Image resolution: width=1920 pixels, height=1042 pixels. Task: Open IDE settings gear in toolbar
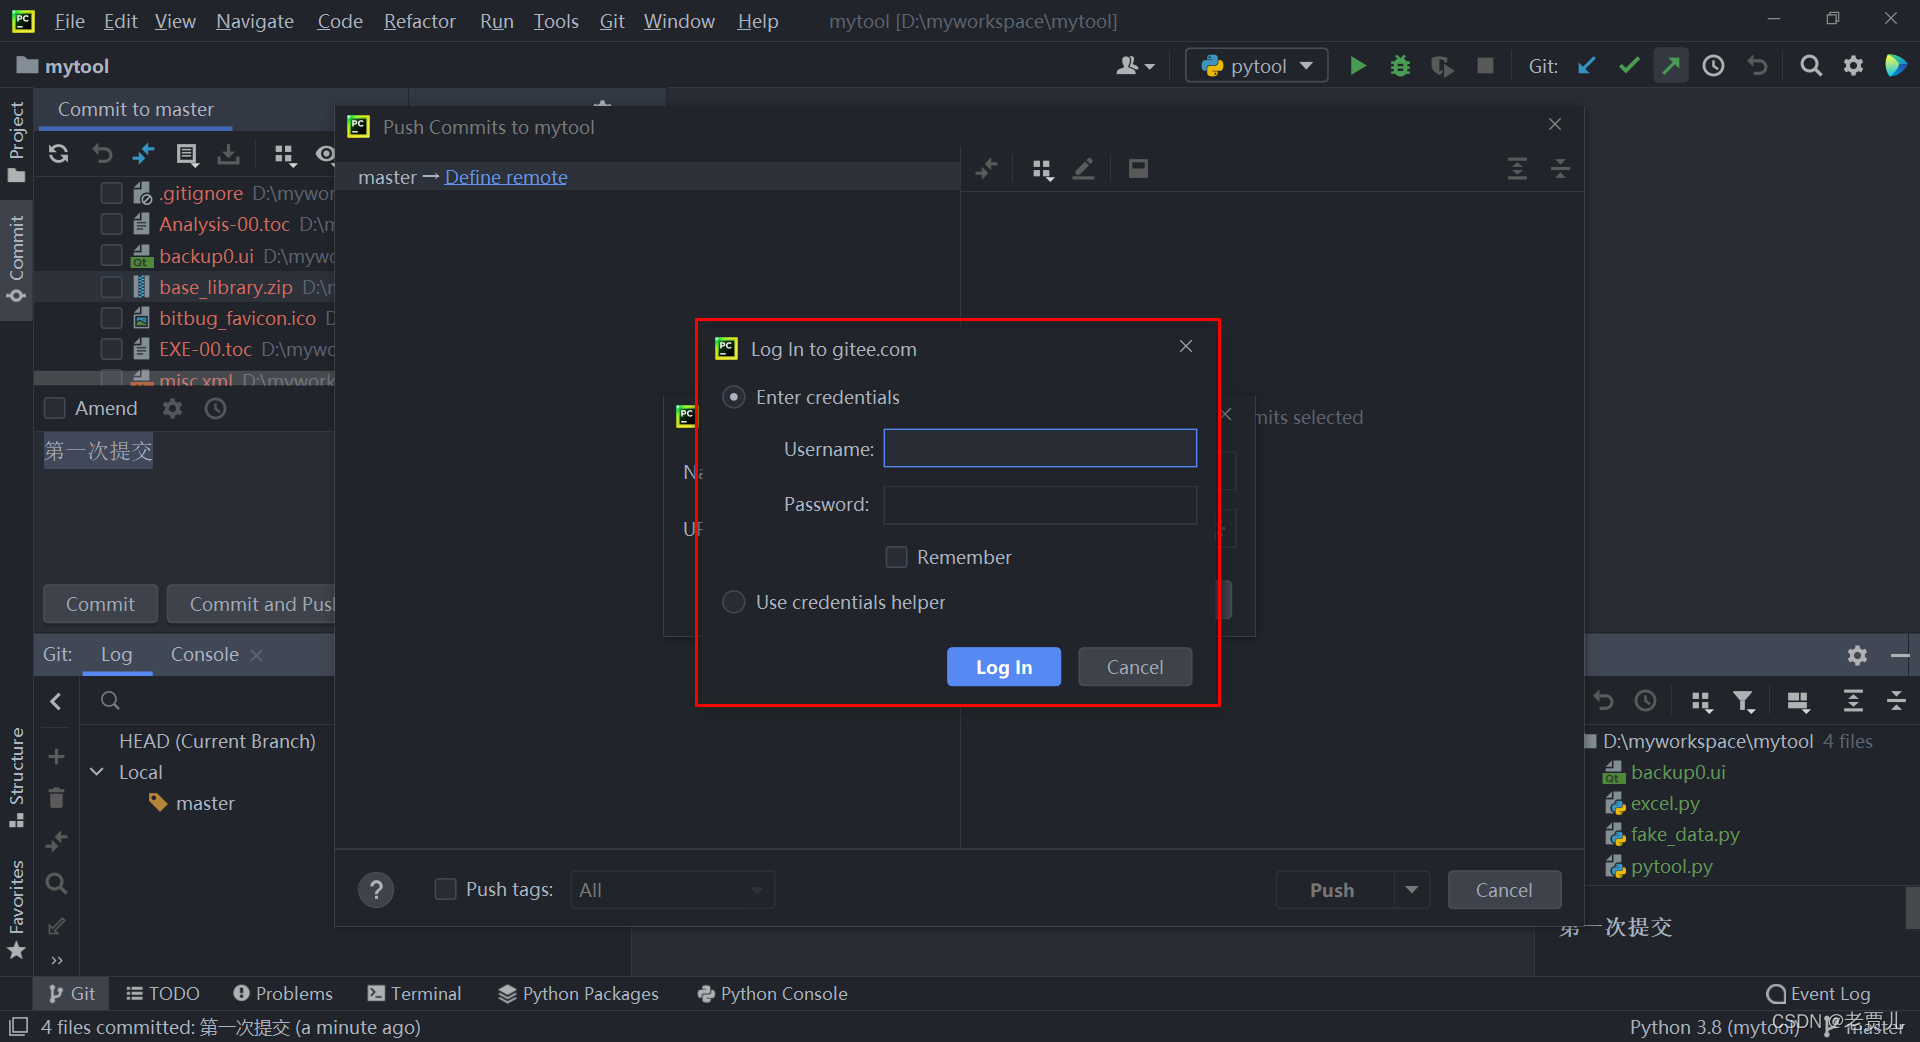[1853, 66]
